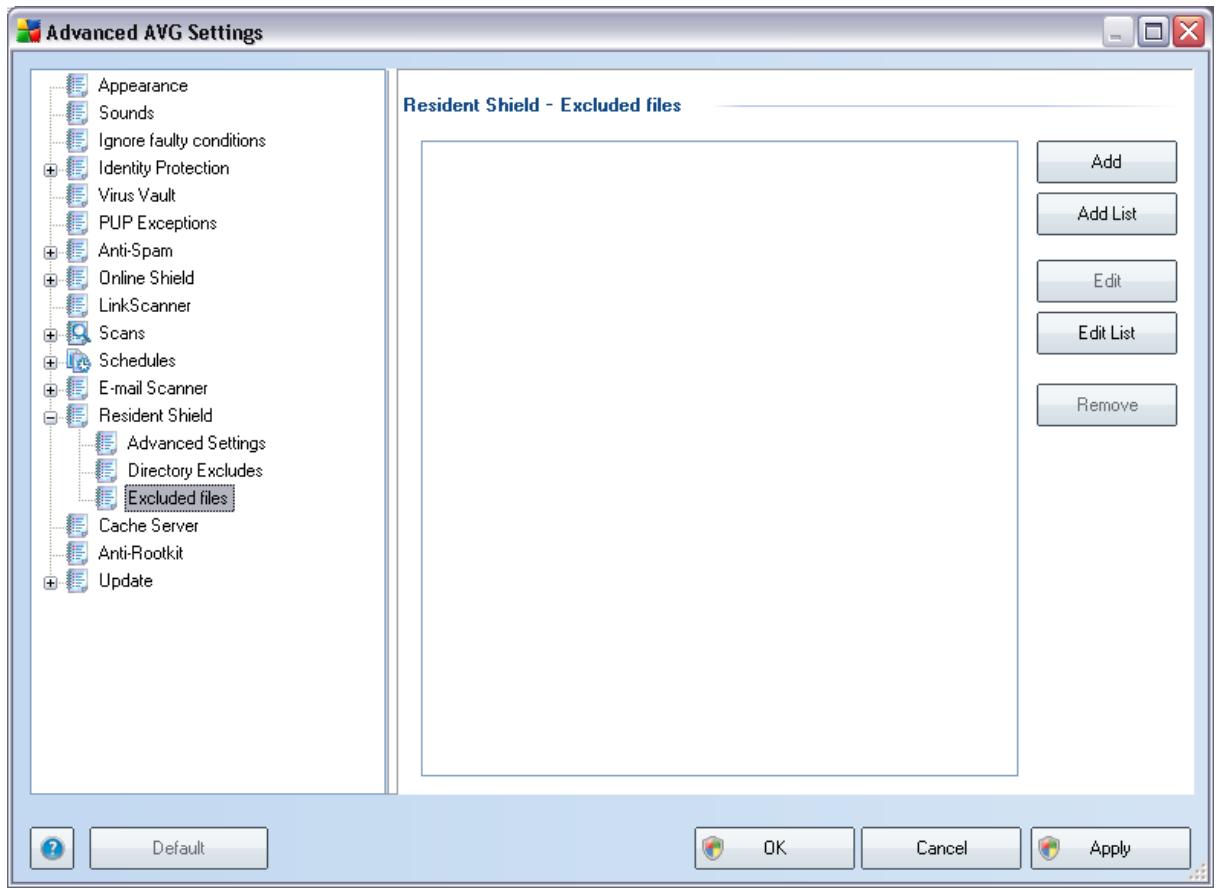Click the Add List button
The width and height of the screenshot is (1220, 889).
pos(1107,213)
